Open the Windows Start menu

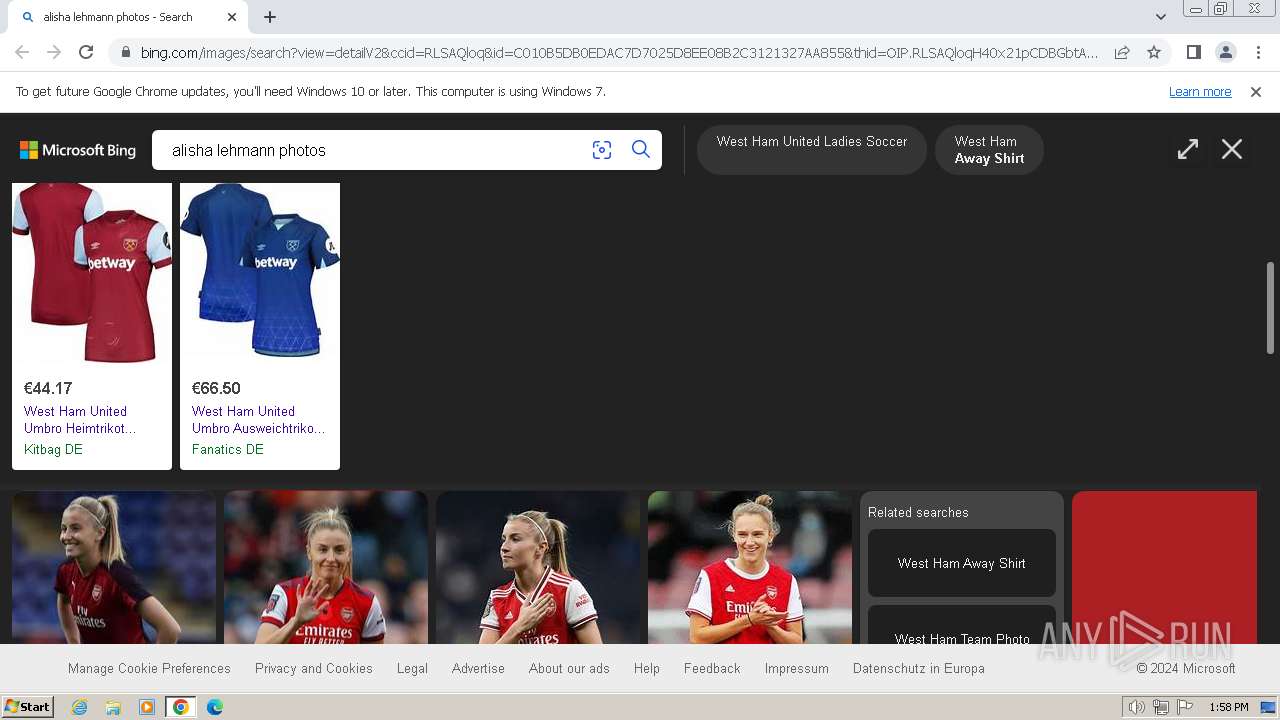click(27, 707)
